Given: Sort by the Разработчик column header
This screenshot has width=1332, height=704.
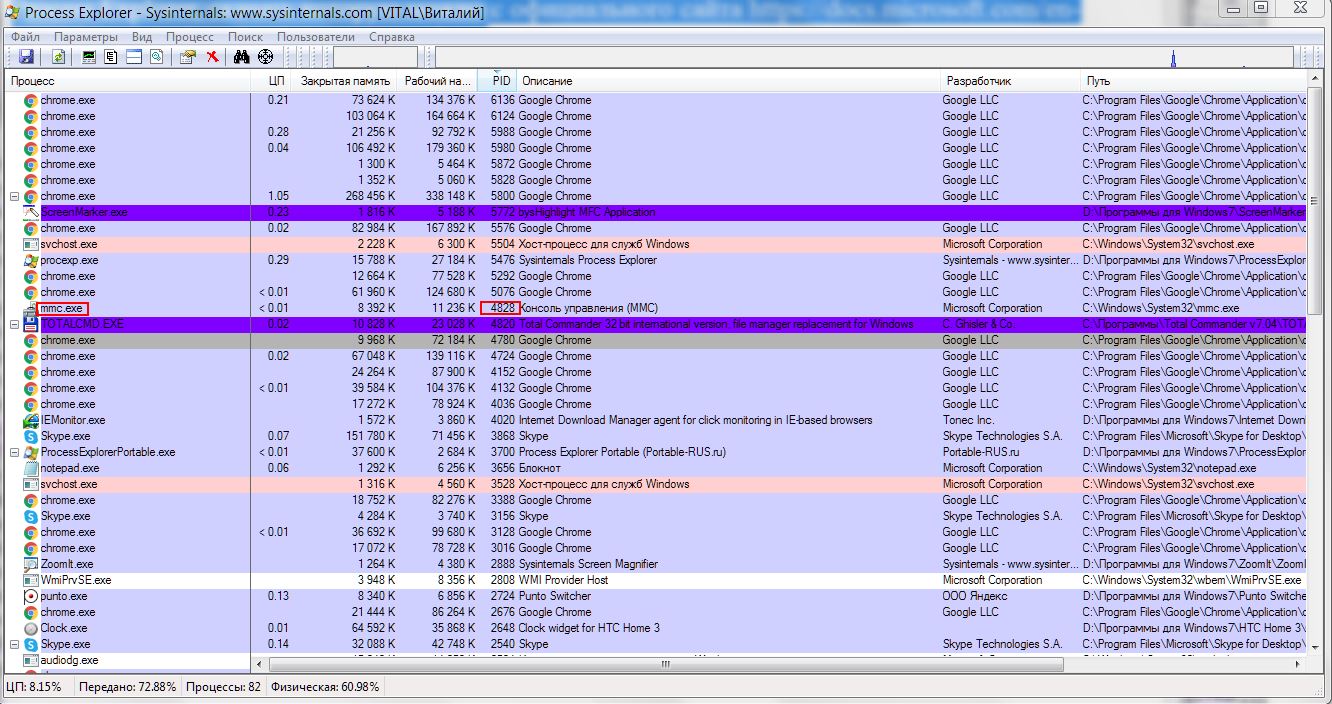Looking at the screenshot, I should pyautogui.click(x=1012, y=80).
